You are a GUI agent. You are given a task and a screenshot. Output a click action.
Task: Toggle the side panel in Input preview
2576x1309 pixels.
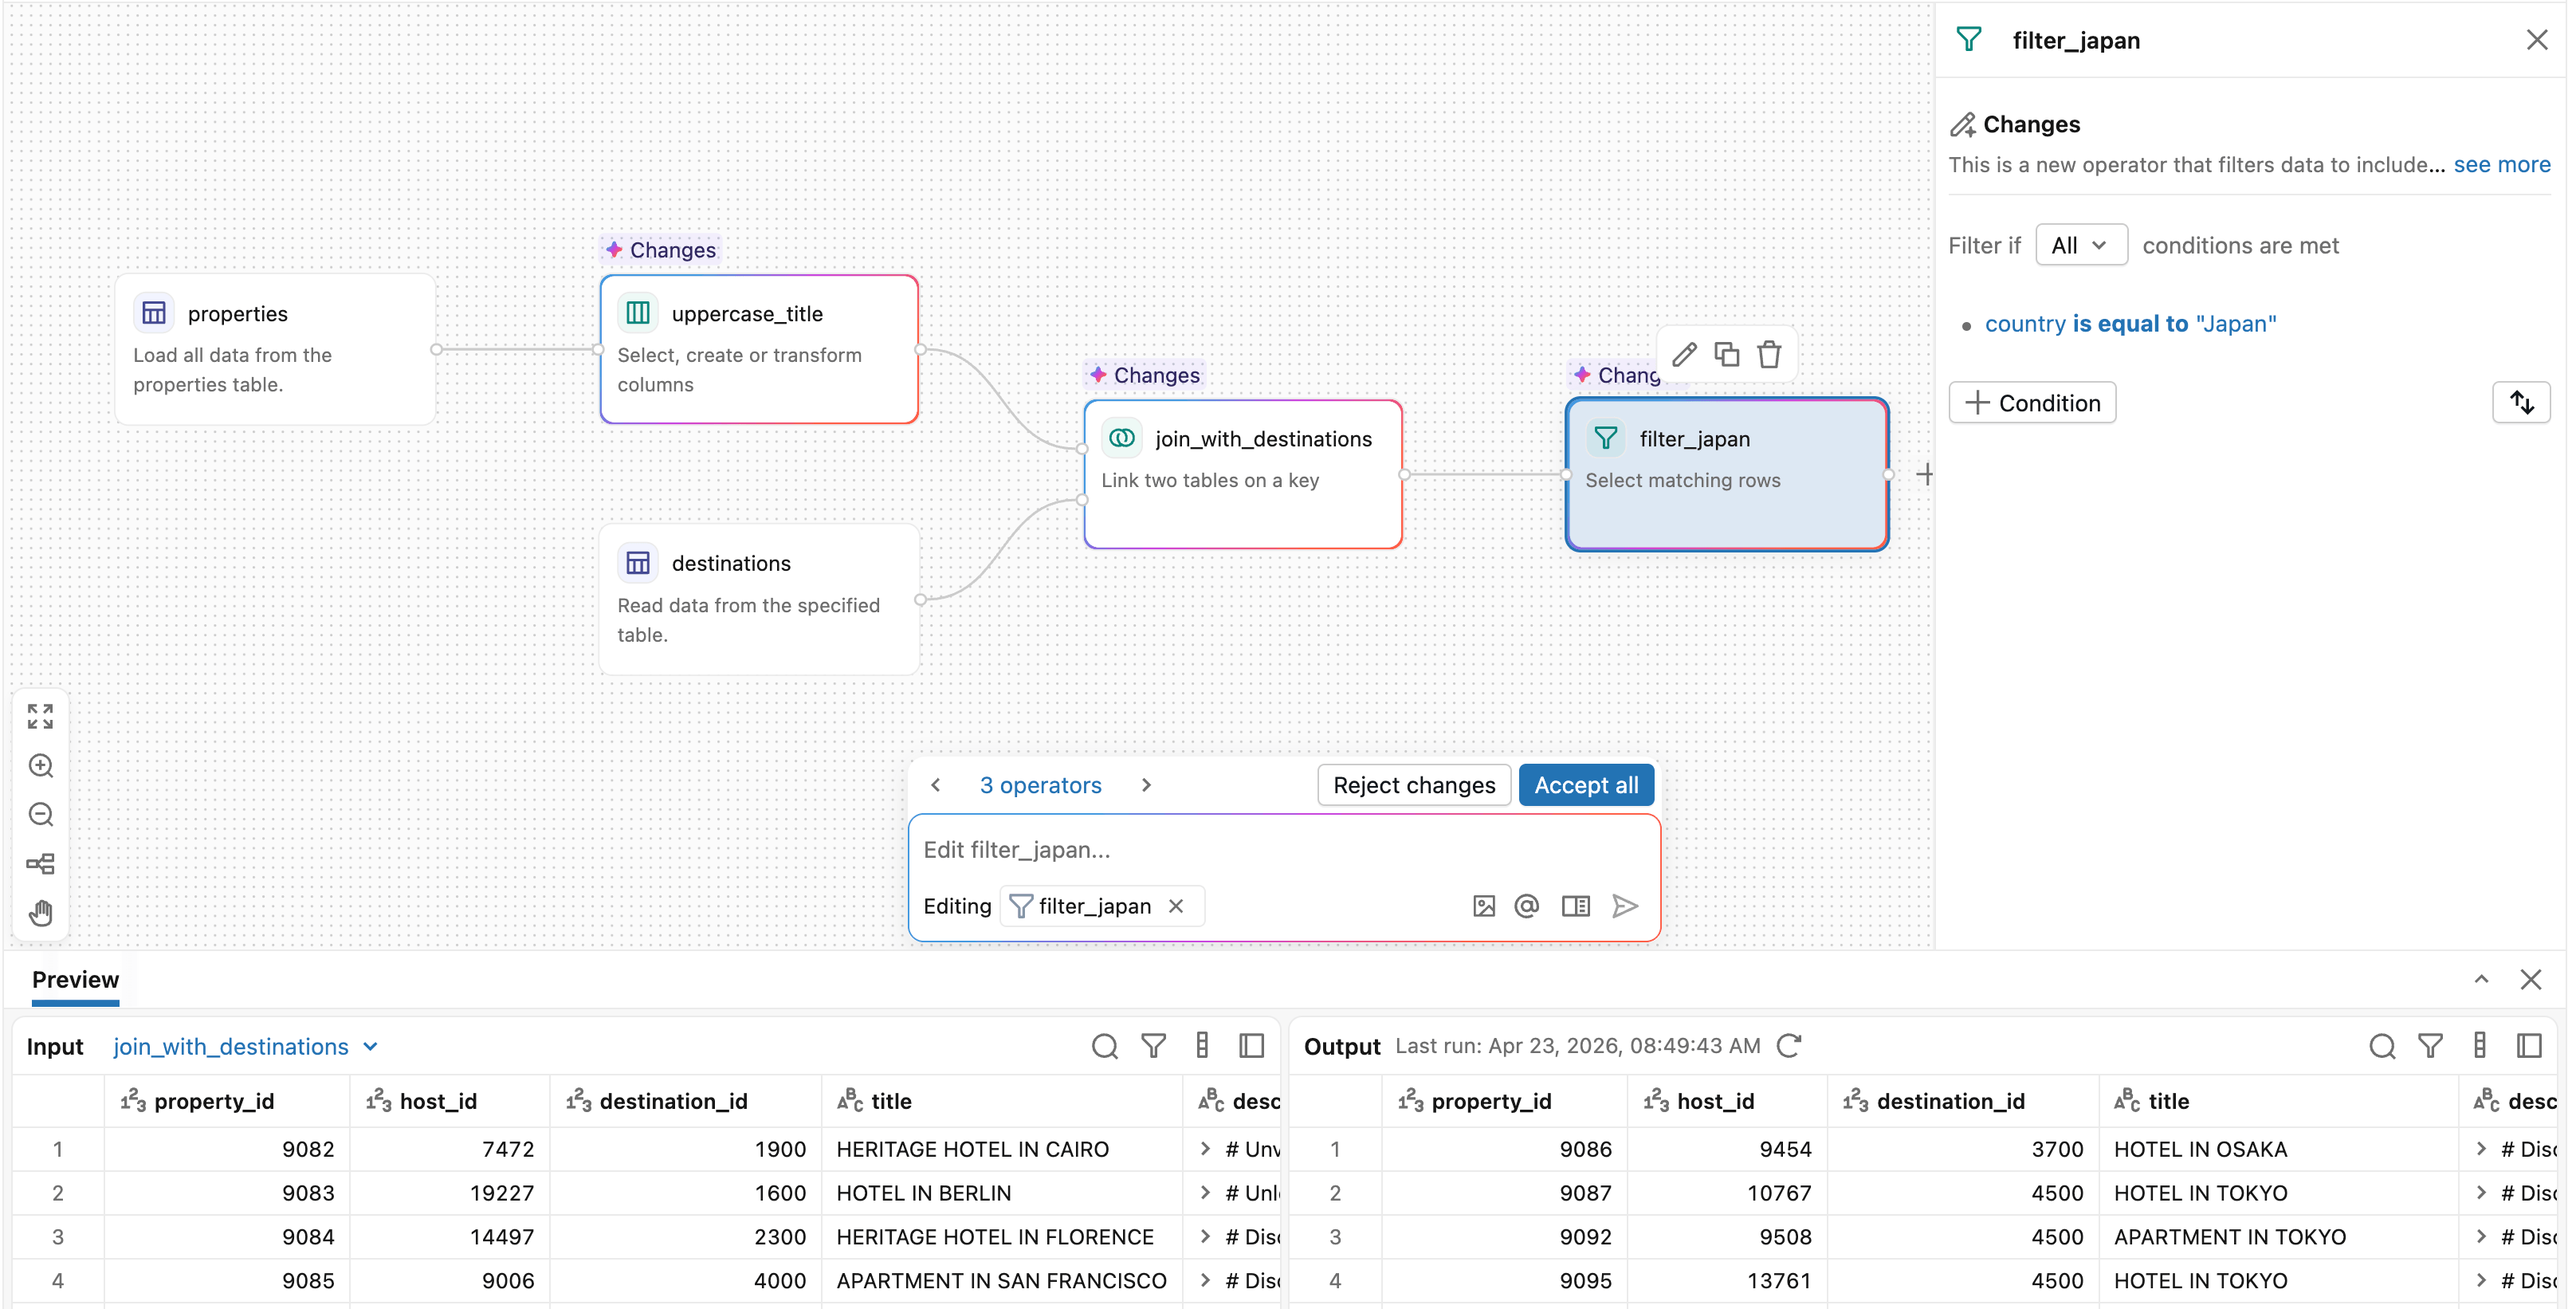pyautogui.click(x=1251, y=1046)
